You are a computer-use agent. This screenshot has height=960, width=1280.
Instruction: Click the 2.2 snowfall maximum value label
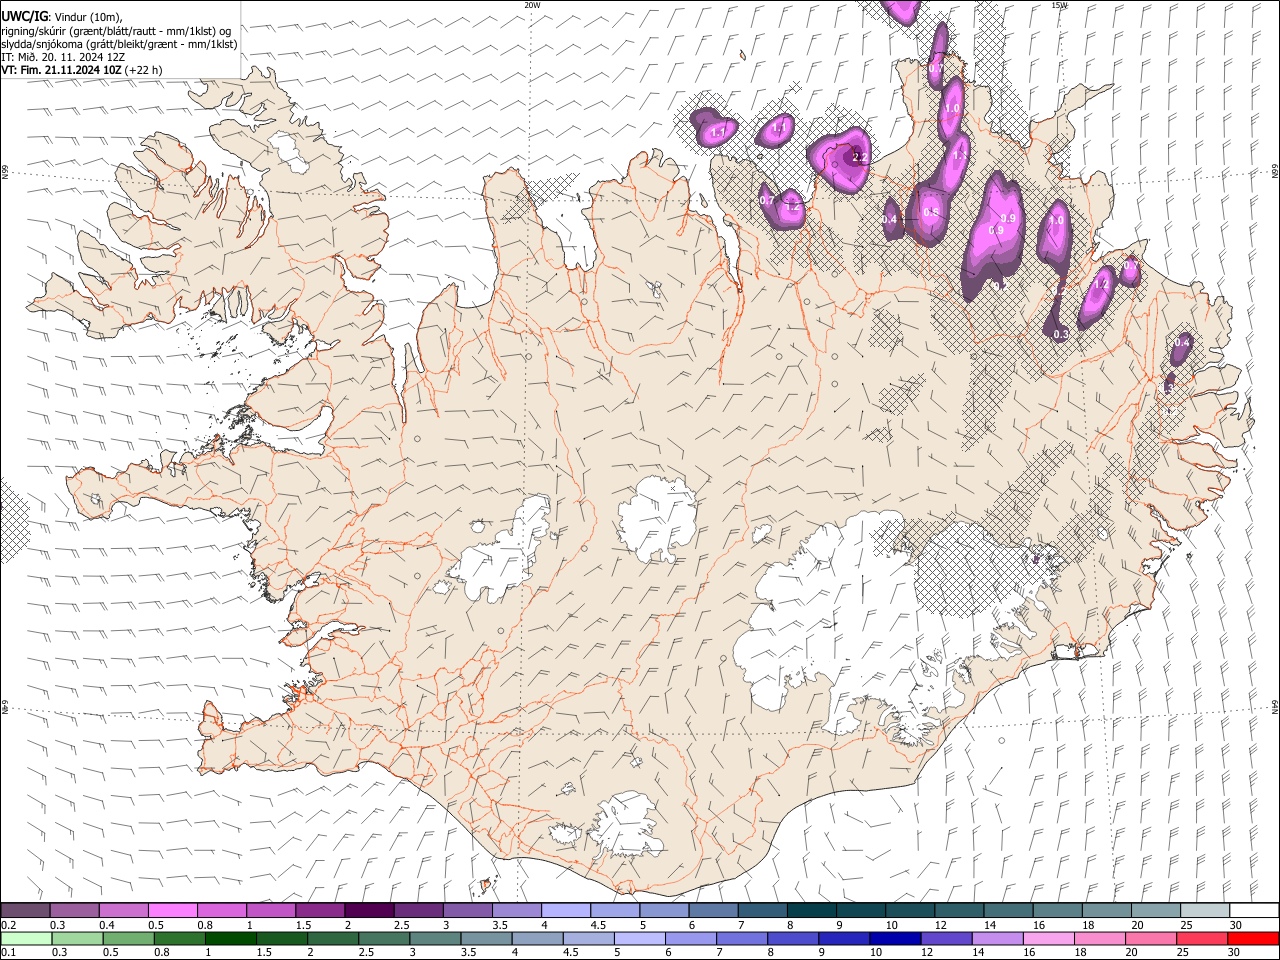click(x=859, y=158)
